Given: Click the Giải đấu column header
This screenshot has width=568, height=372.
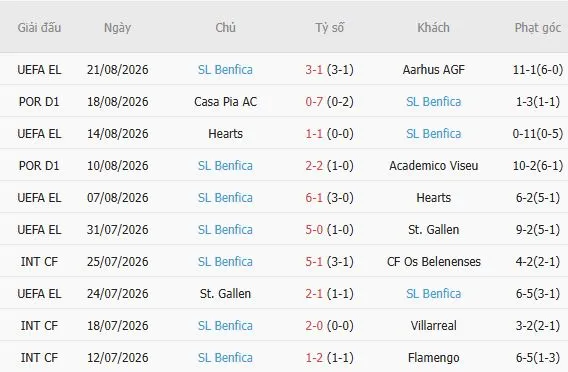Looking at the screenshot, I should [x=39, y=28].
